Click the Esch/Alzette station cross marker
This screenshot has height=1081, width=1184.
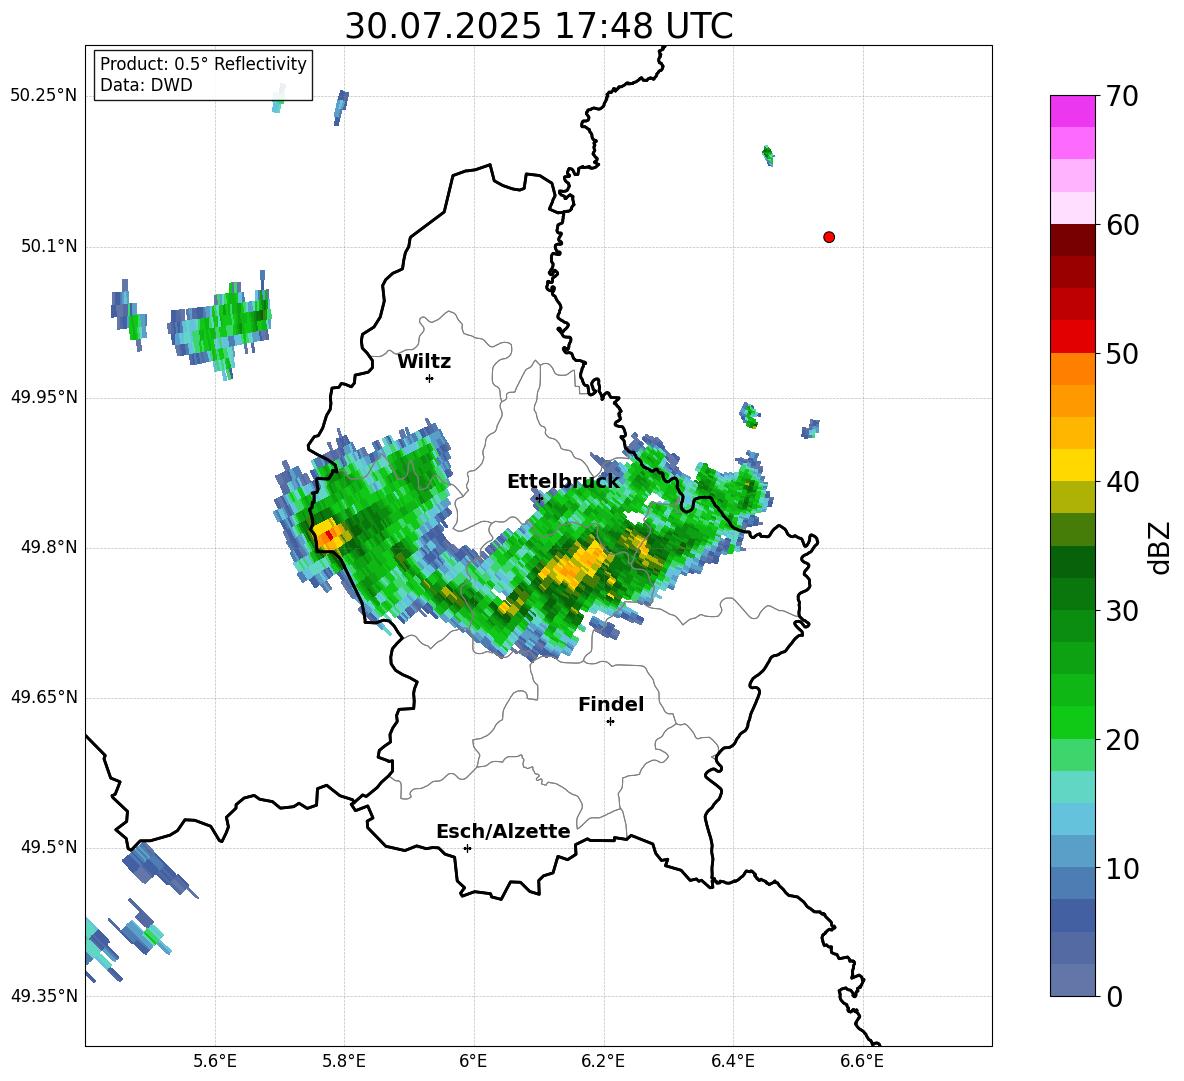coord(467,848)
